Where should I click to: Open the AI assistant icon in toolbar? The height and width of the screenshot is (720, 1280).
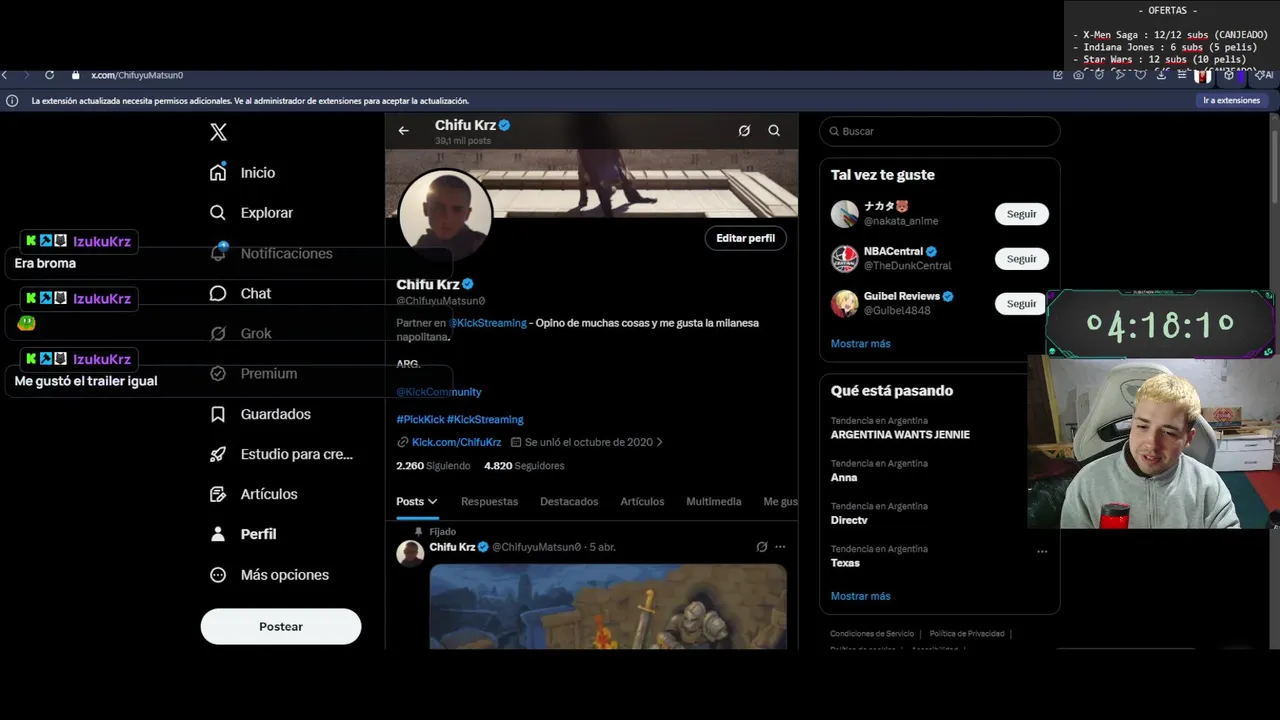1264,75
